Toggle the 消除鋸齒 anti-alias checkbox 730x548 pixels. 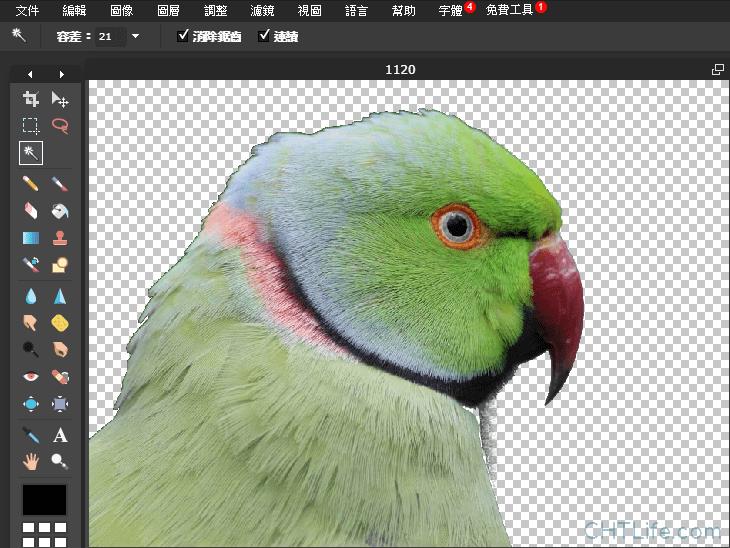coord(183,36)
